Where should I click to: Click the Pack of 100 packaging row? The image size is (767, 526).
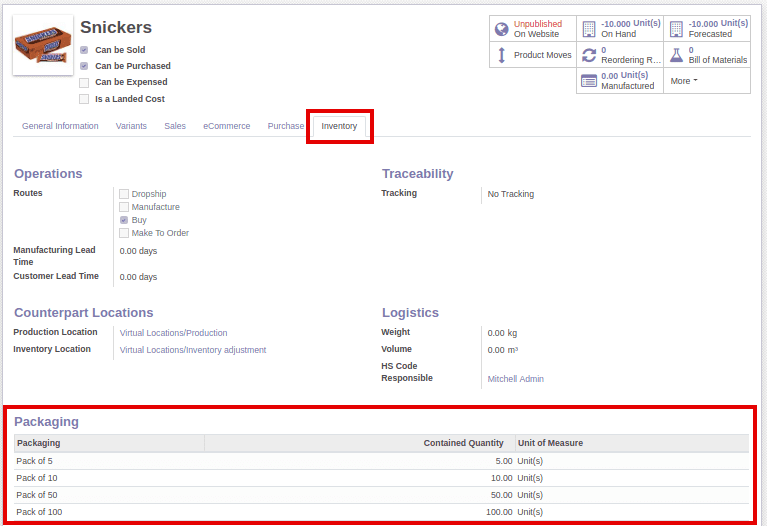[x=382, y=512]
